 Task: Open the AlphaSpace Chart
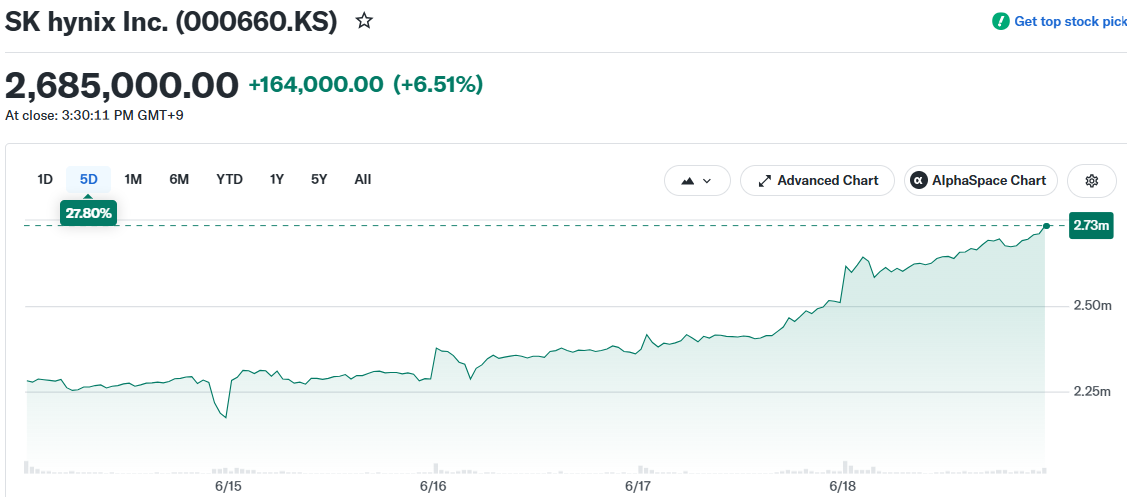(980, 181)
